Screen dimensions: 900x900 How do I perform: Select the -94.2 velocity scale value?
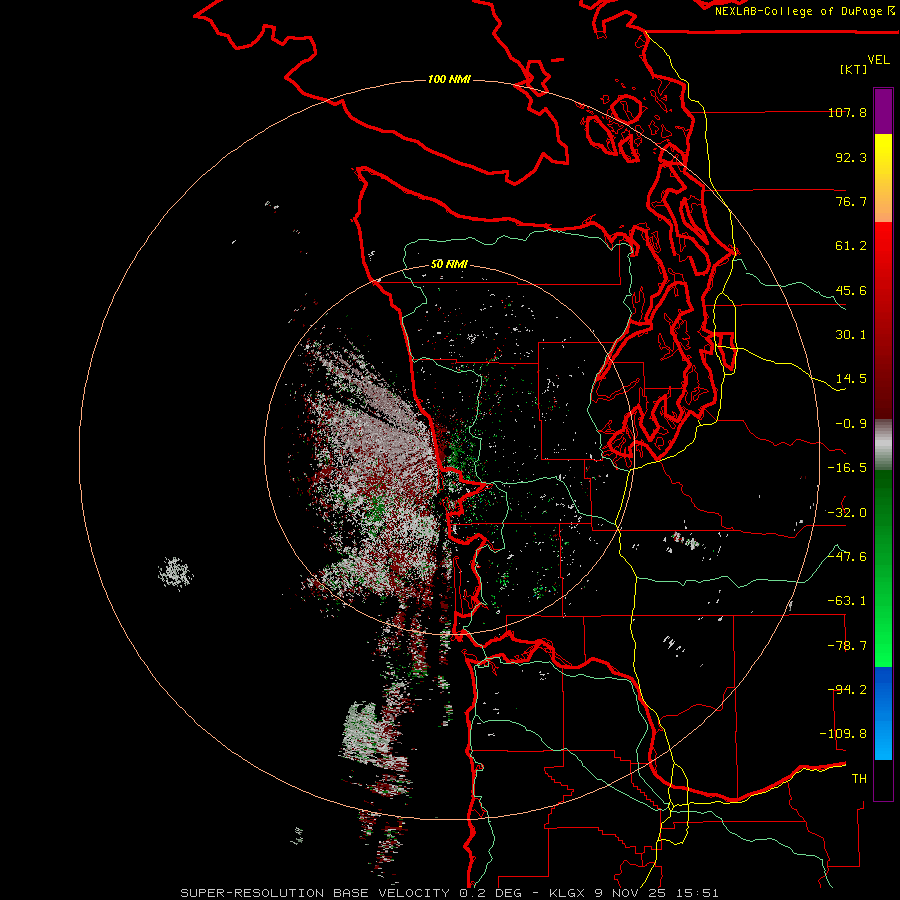coord(847,690)
